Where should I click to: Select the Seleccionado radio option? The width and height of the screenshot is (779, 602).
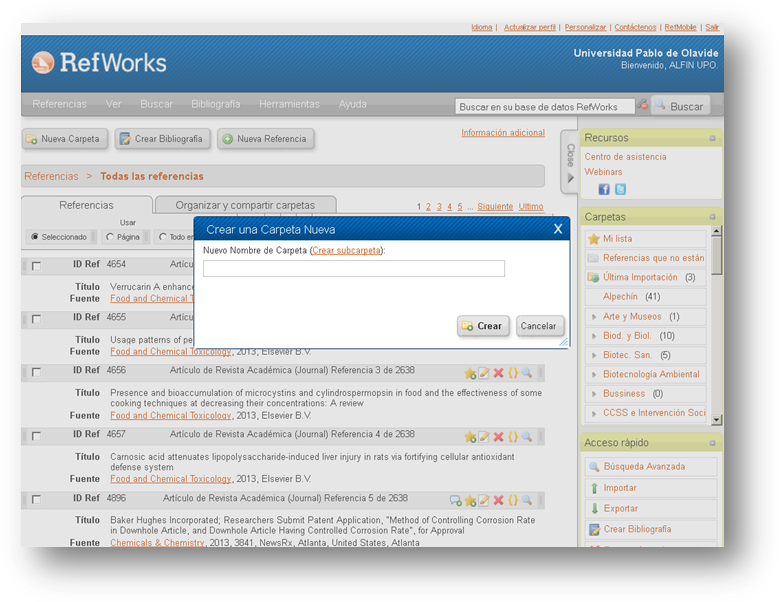34,237
